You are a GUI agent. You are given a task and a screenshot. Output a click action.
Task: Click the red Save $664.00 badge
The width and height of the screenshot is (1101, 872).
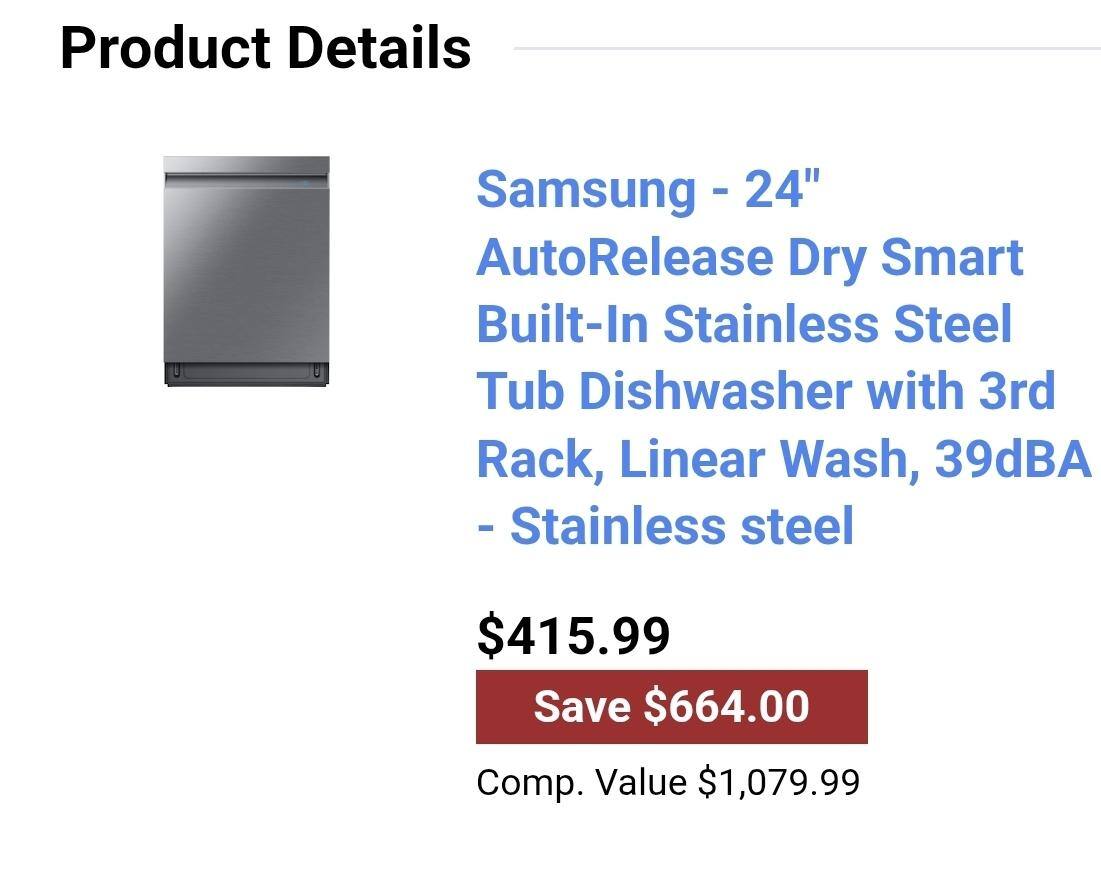(x=671, y=707)
